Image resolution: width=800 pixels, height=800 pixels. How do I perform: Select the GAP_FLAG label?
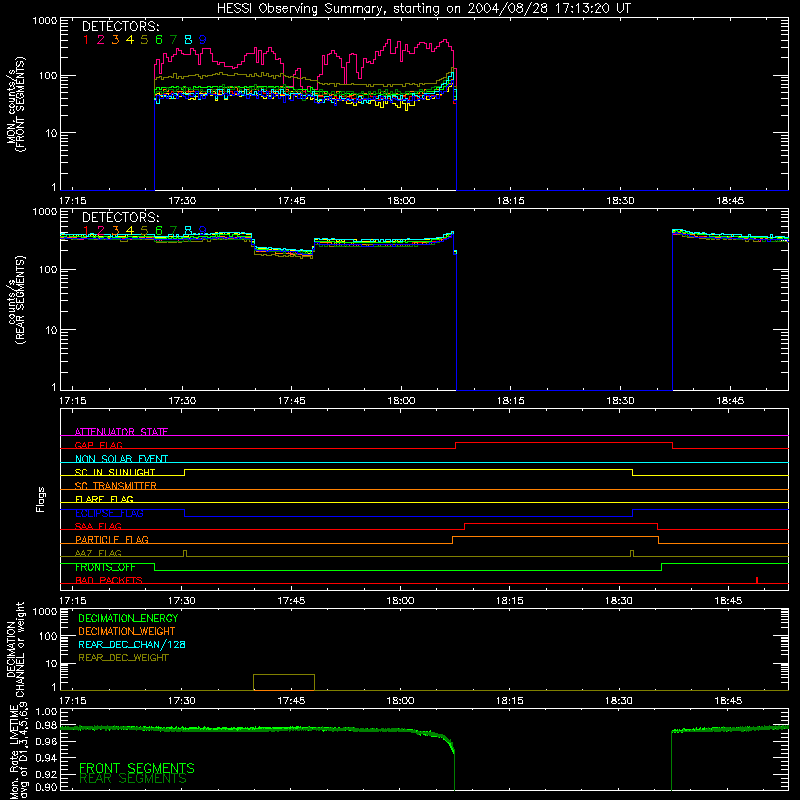tap(98, 445)
